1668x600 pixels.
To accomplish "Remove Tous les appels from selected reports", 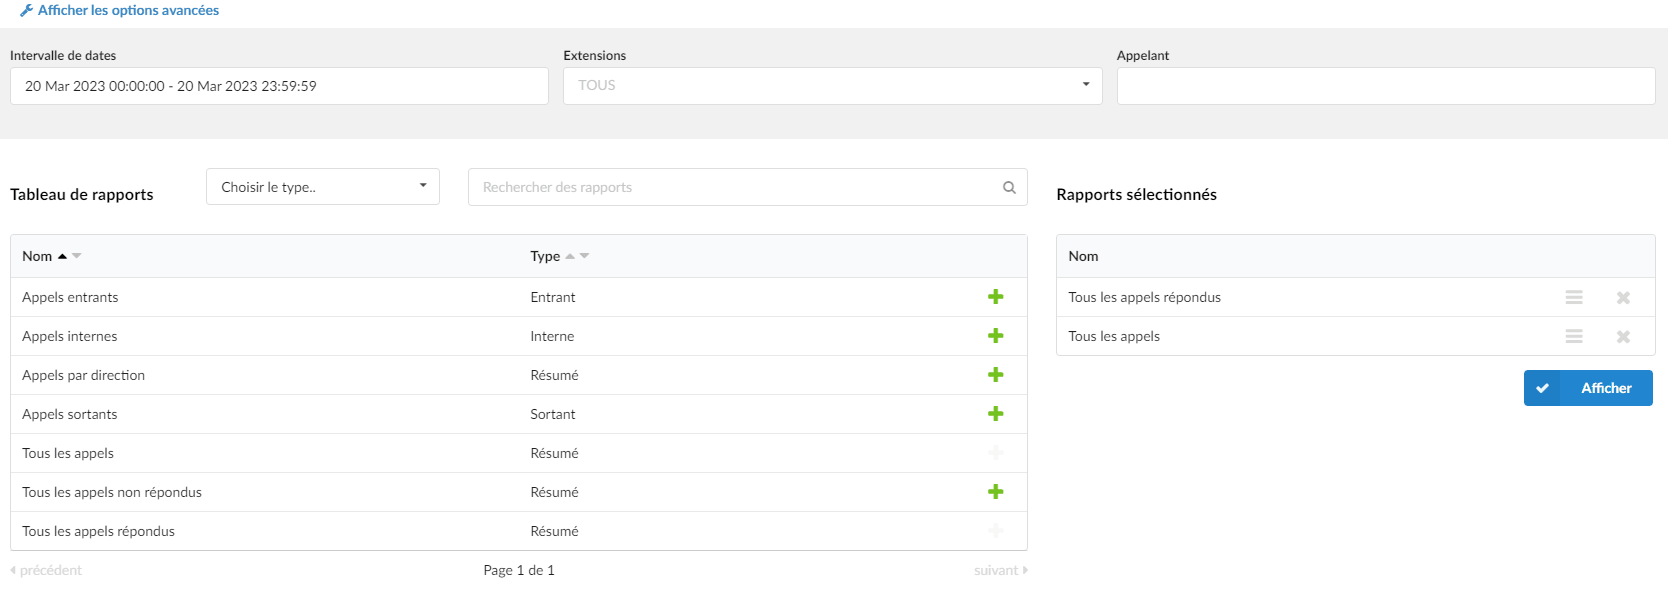I will coord(1623,337).
